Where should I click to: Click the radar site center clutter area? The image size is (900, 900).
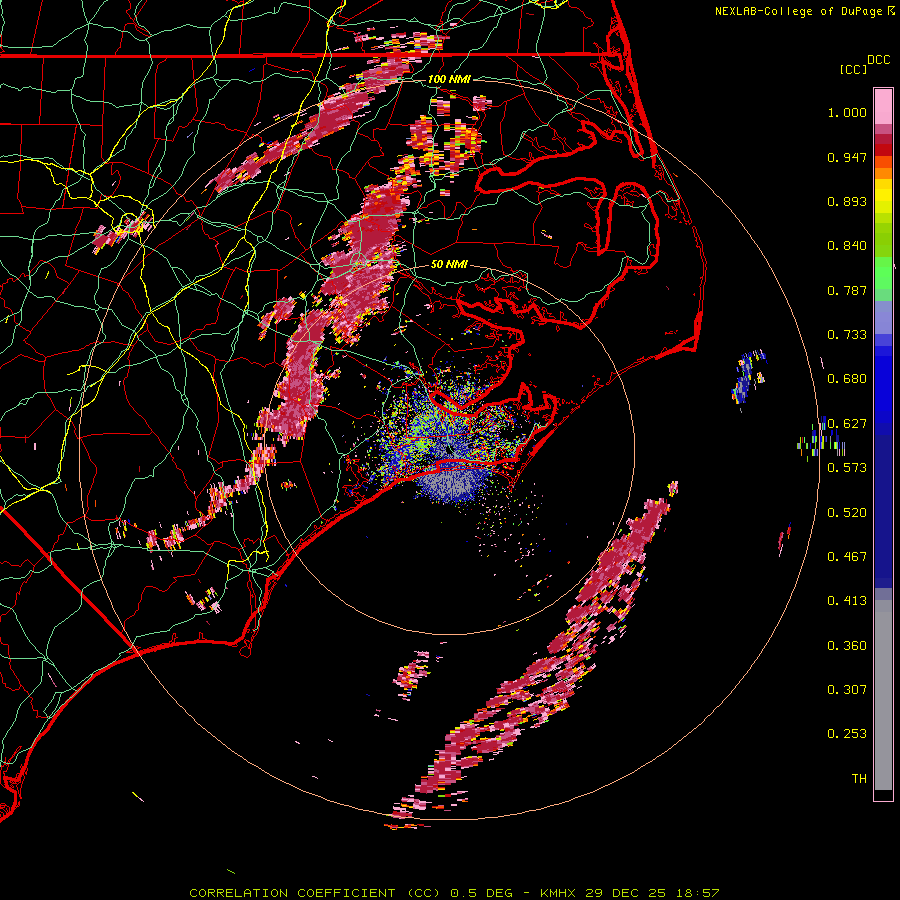click(449, 451)
